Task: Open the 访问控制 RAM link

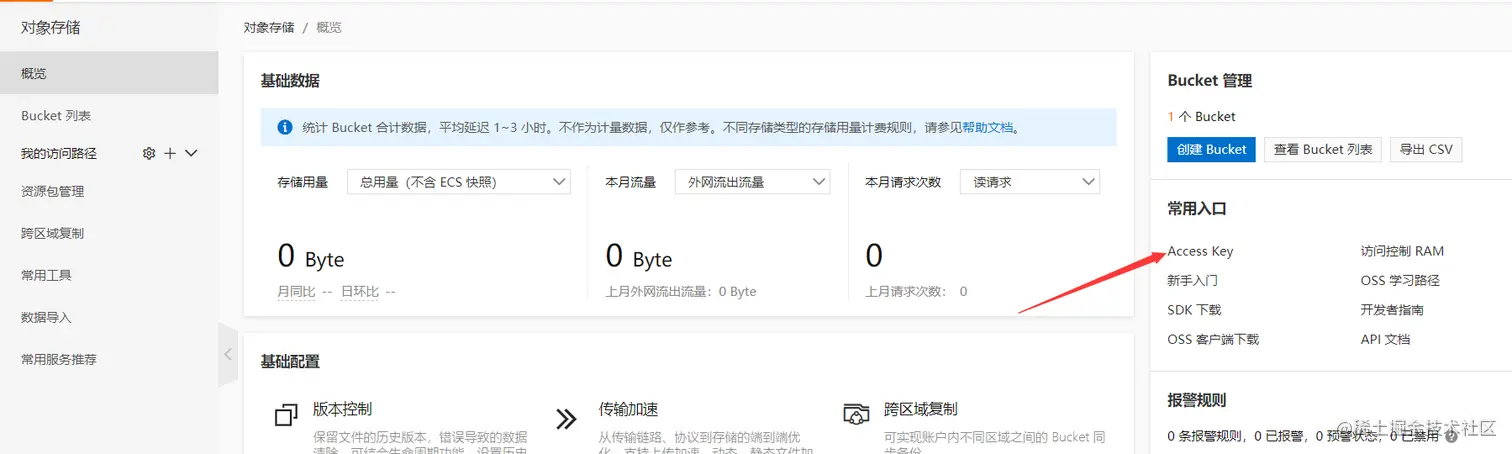Action: (1402, 251)
